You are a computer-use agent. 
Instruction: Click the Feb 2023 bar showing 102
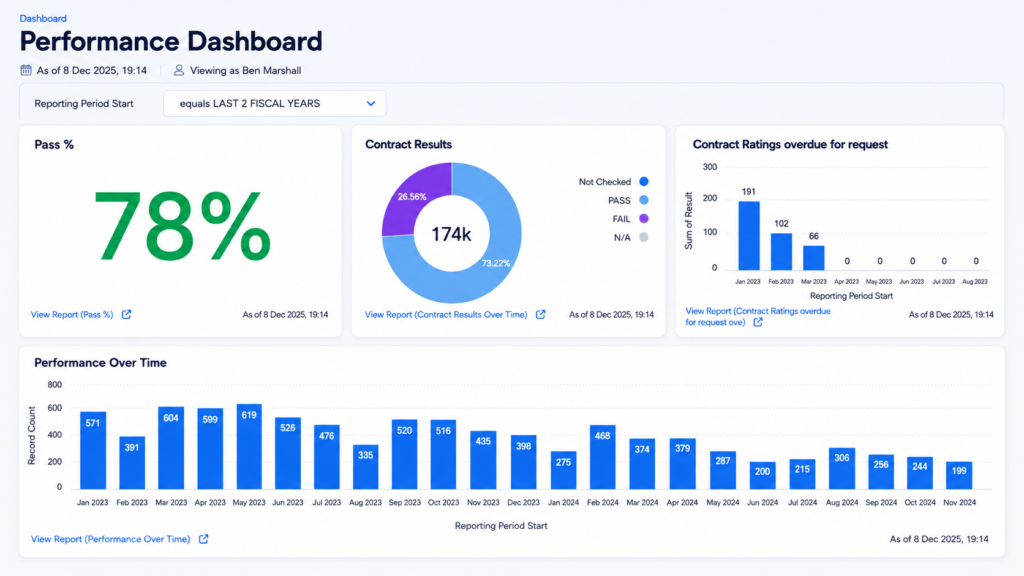[x=781, y=251]
